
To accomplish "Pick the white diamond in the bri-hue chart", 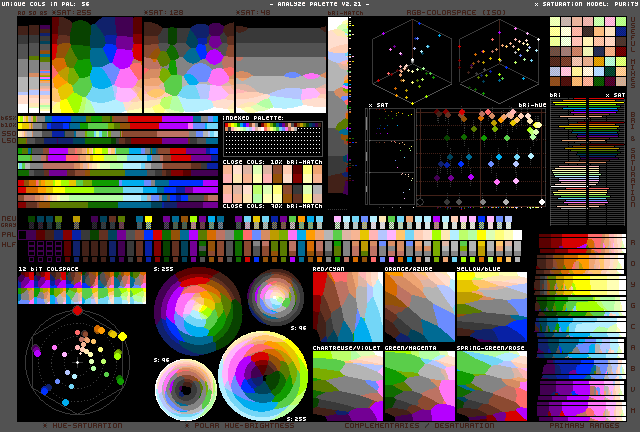I will point(542,202).
